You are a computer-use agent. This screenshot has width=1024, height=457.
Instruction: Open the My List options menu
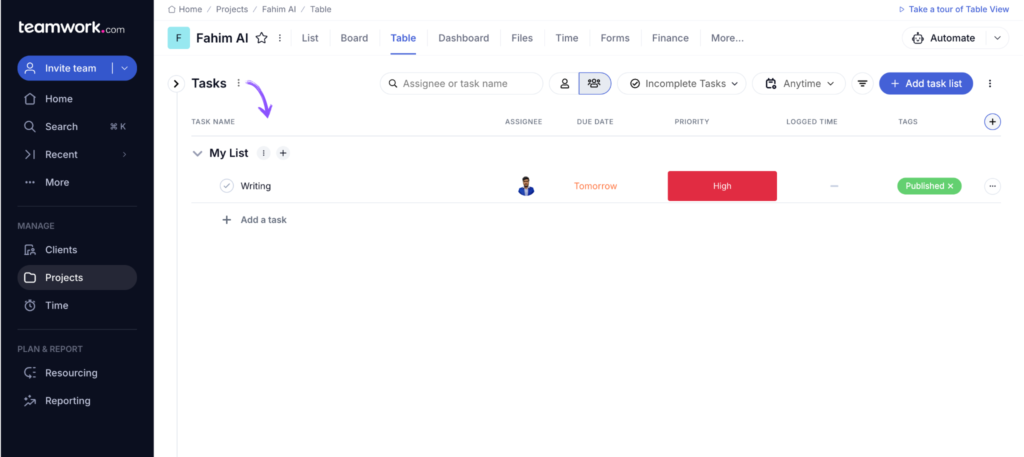[263, 153]
